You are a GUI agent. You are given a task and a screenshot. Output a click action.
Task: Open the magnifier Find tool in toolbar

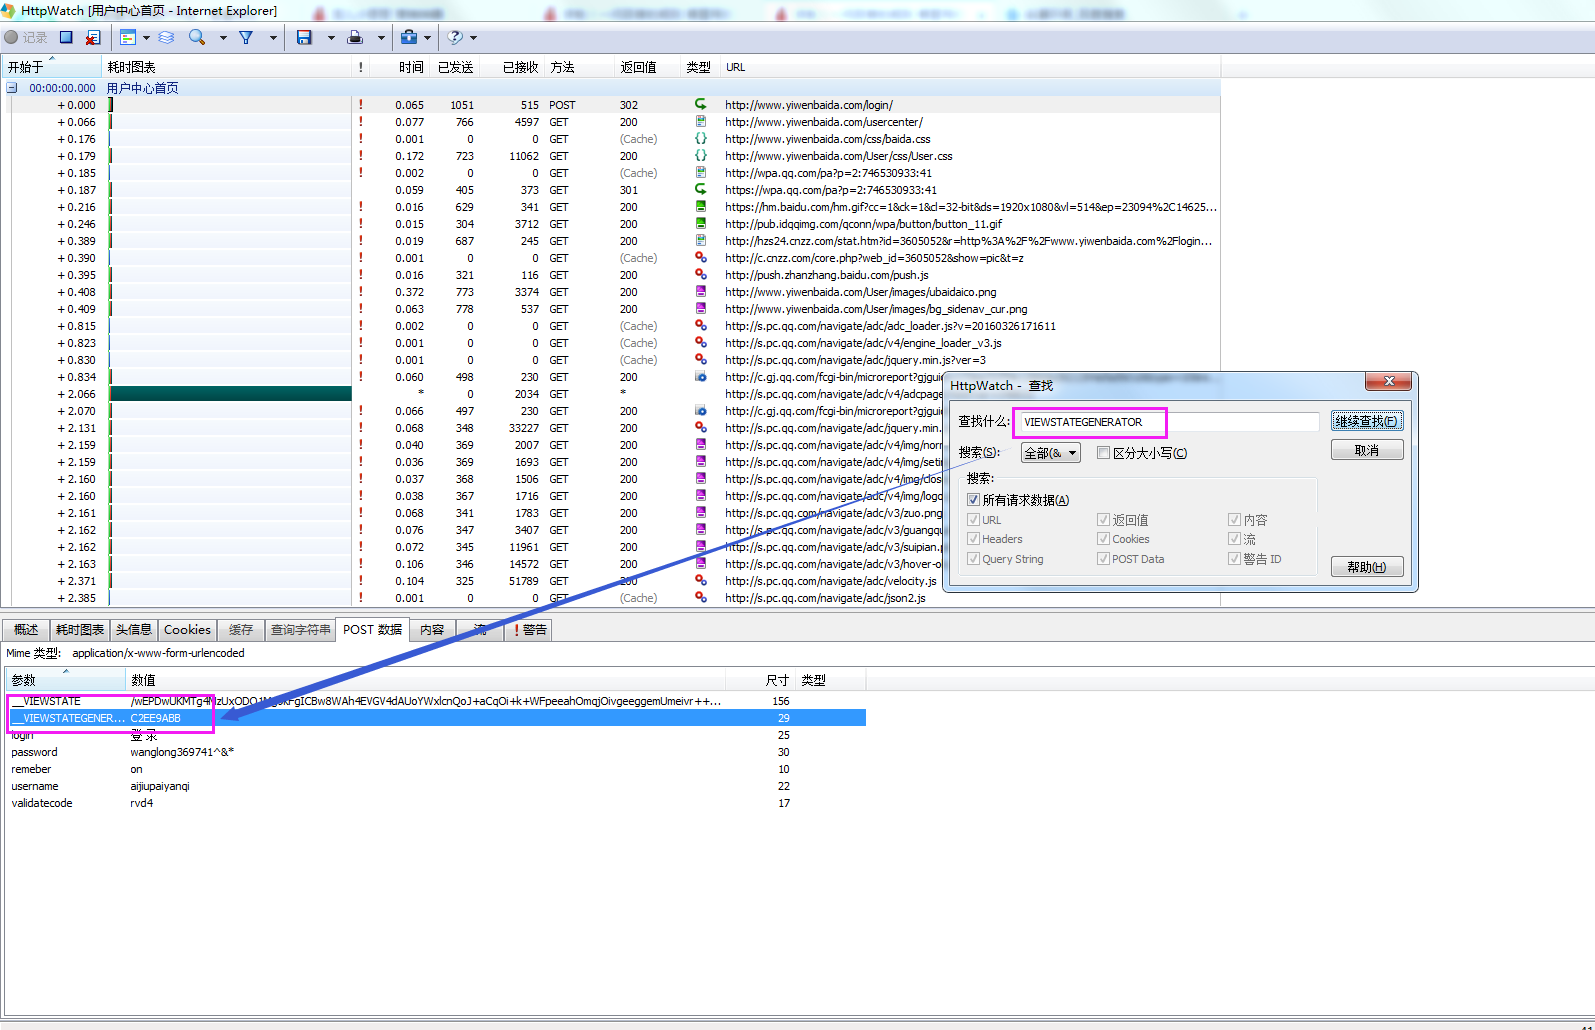pos(197,37)
